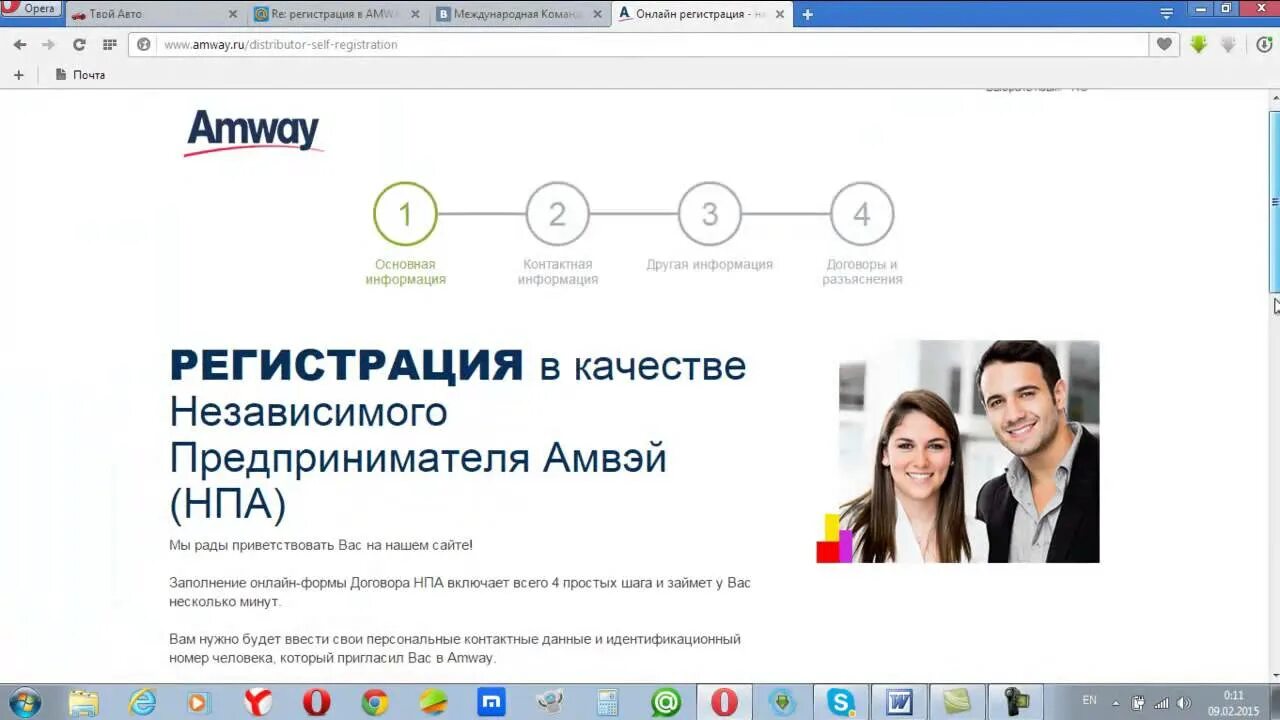Go forward to the next page
The height and width of the screenshot is (720, 1280).
pyautogui.click(x=48, y=45)
